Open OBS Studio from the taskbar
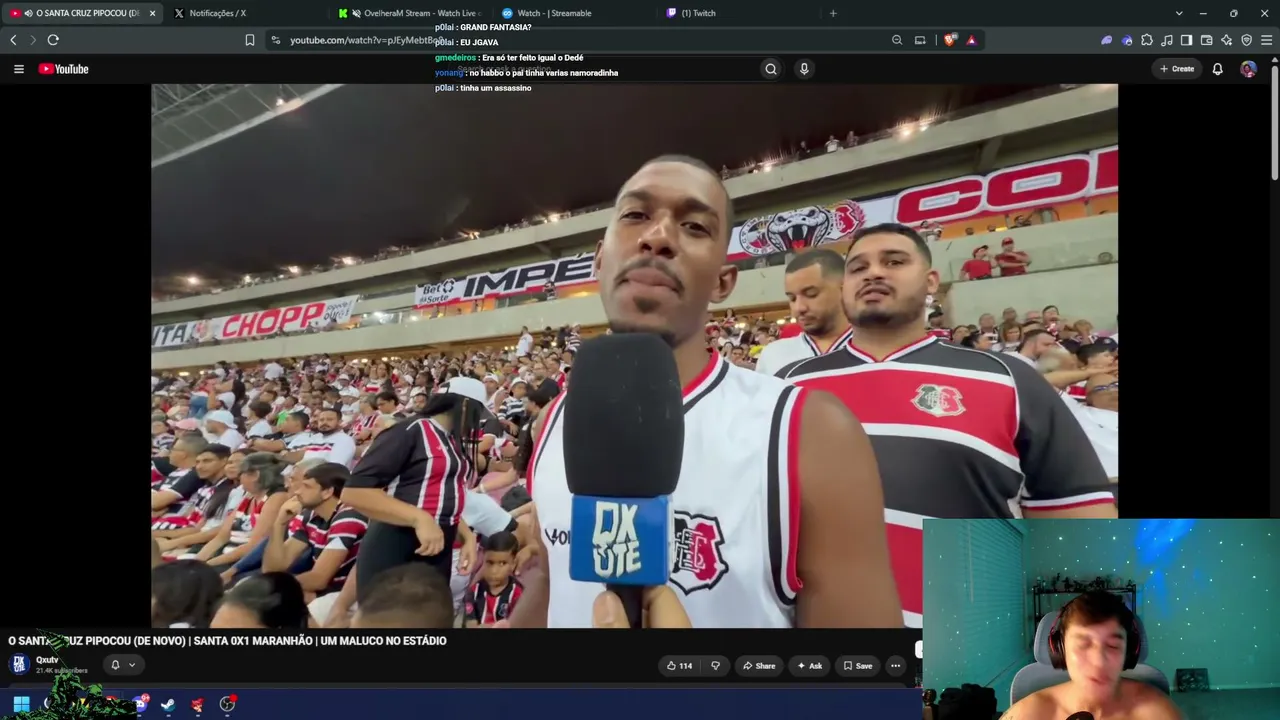The width and height of the screenshot is (1280, 720). [x=227, y=704]
